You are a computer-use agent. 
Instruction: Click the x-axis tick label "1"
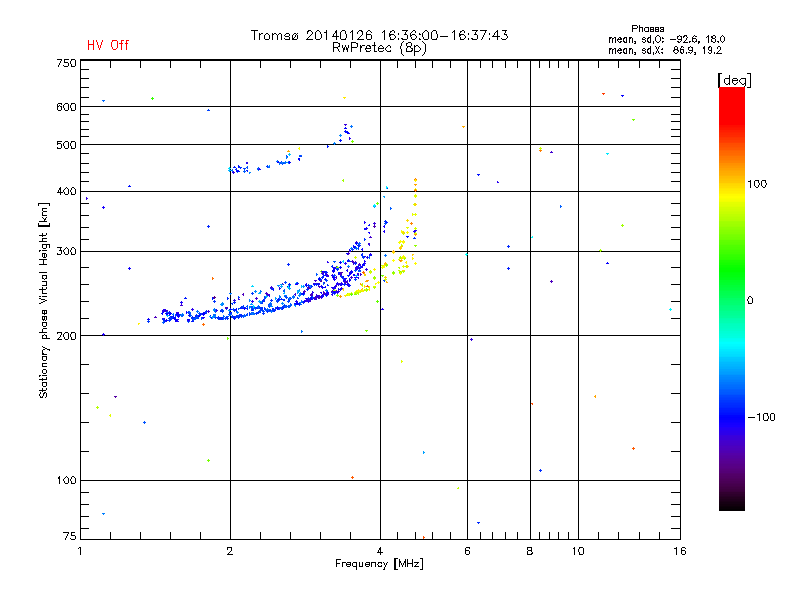coord(80,551)
